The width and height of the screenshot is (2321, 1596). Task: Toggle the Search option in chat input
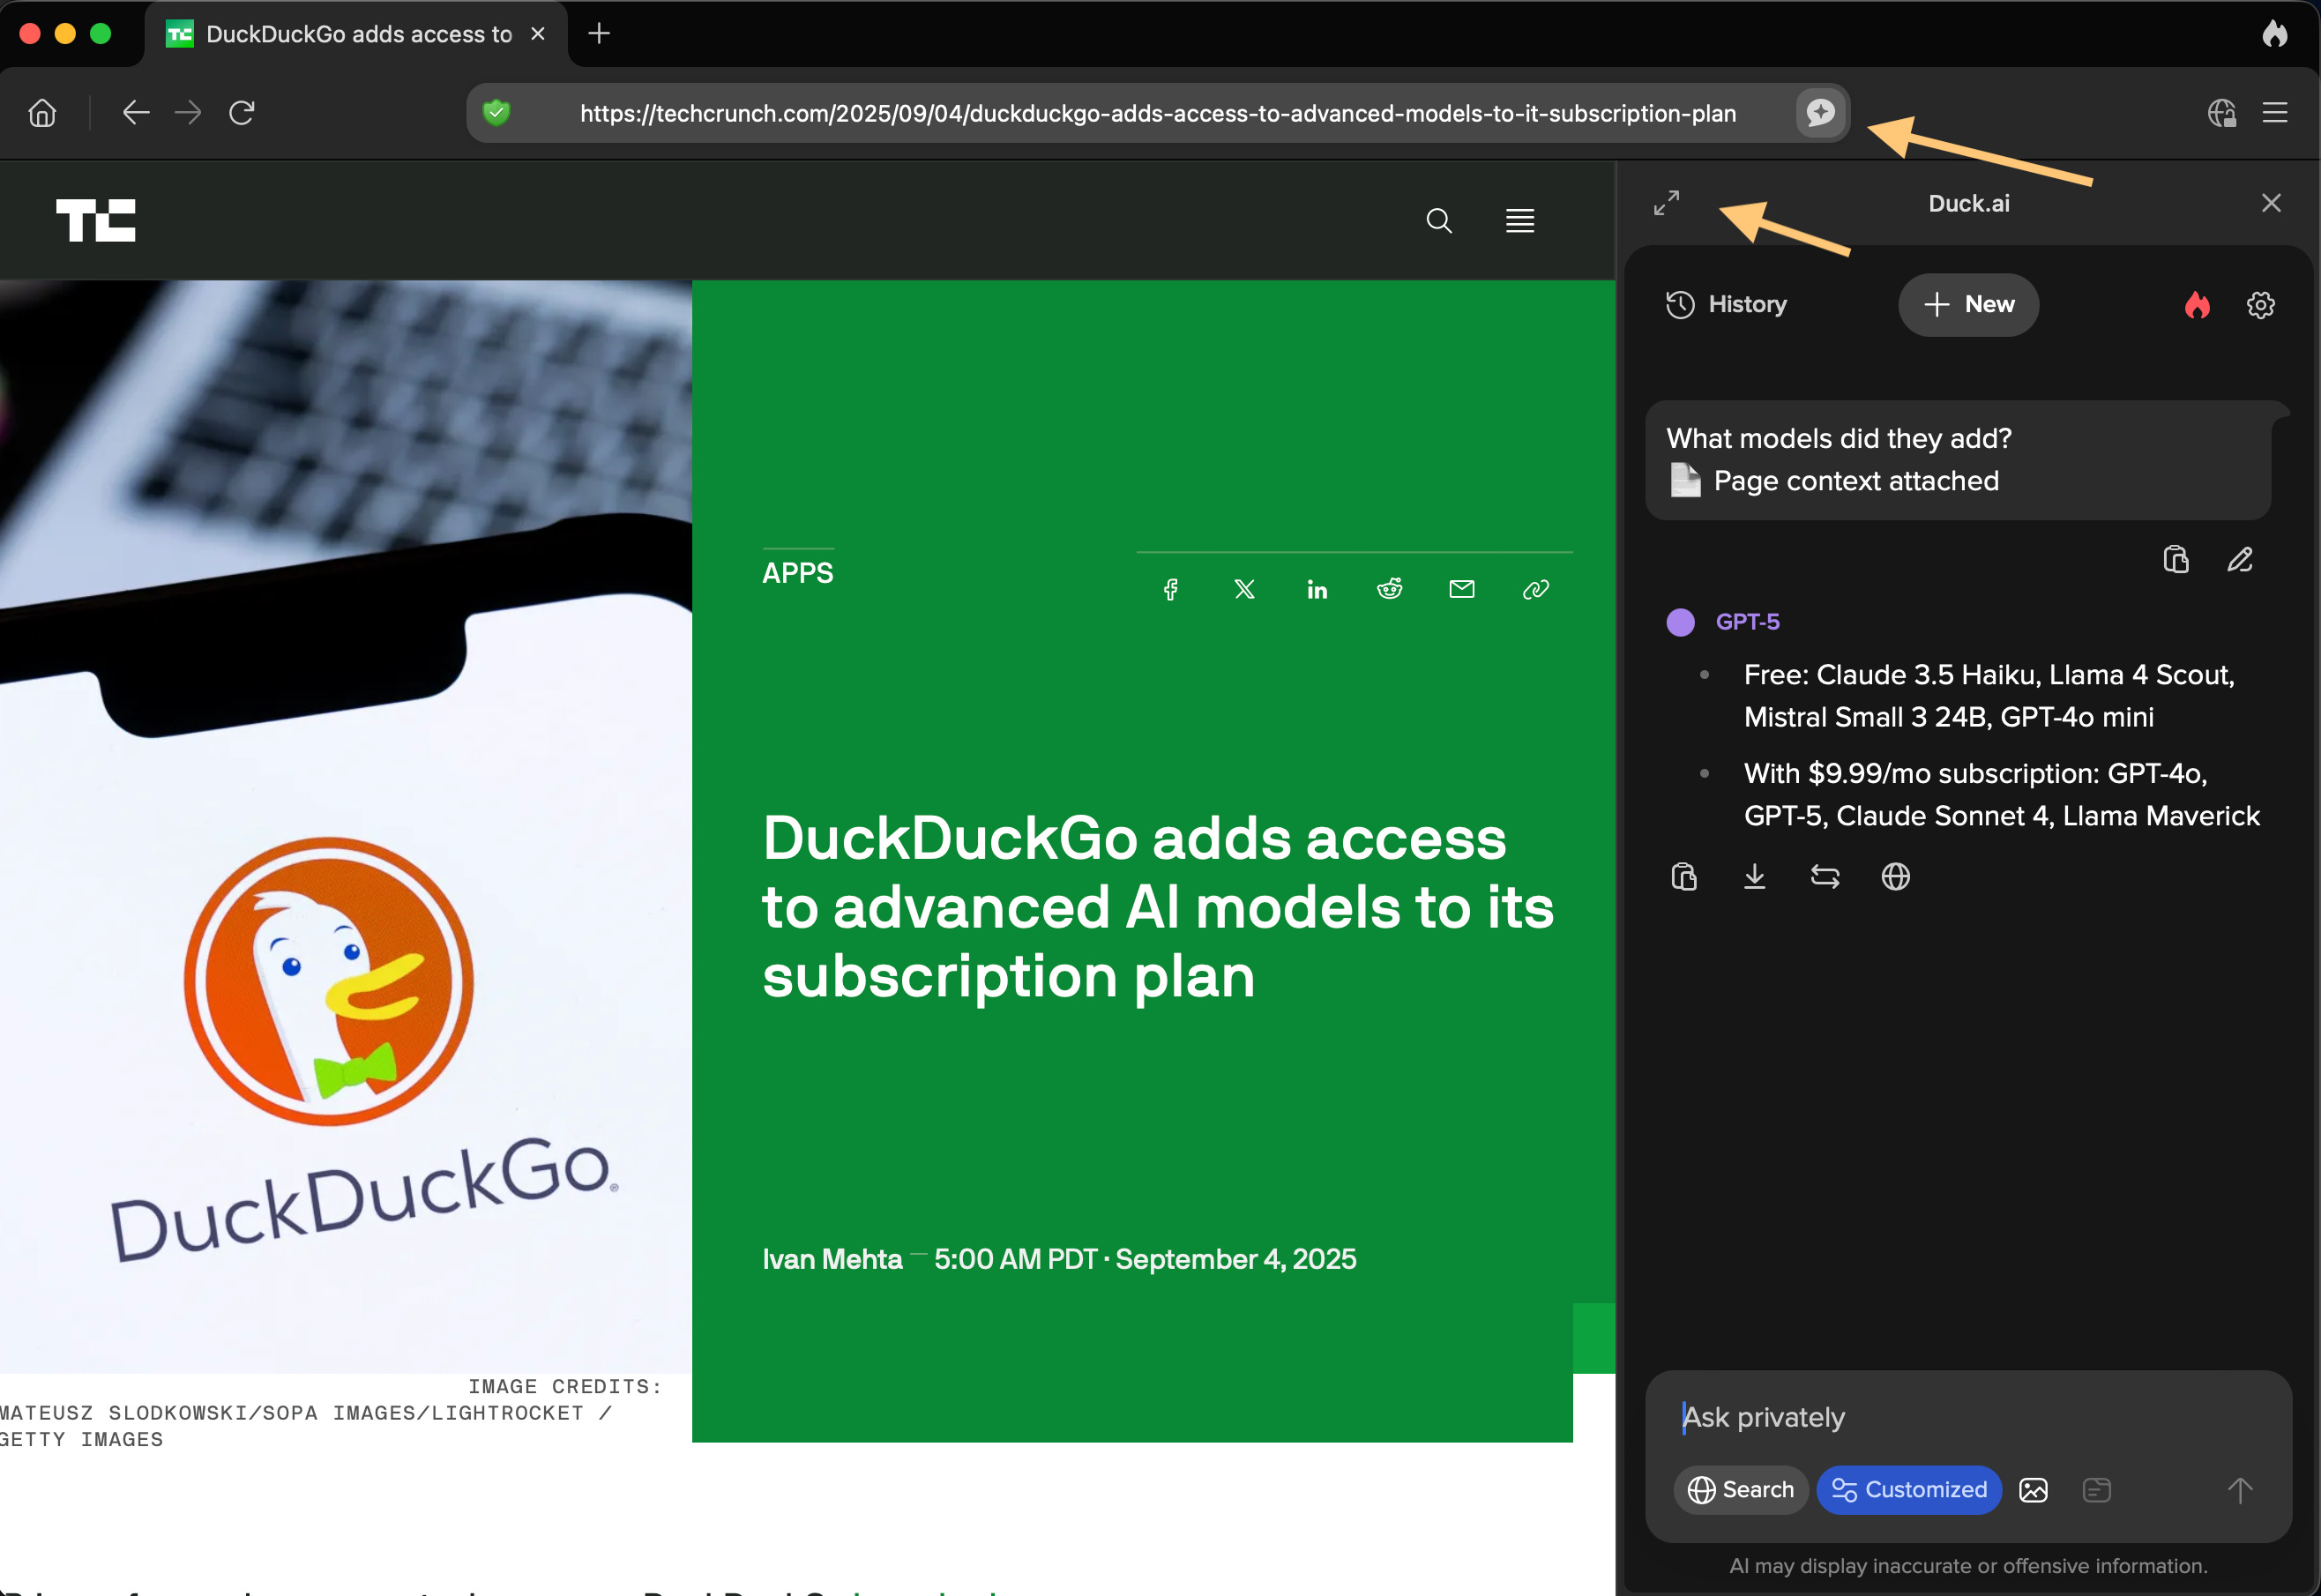(x=1741, y=1490)
